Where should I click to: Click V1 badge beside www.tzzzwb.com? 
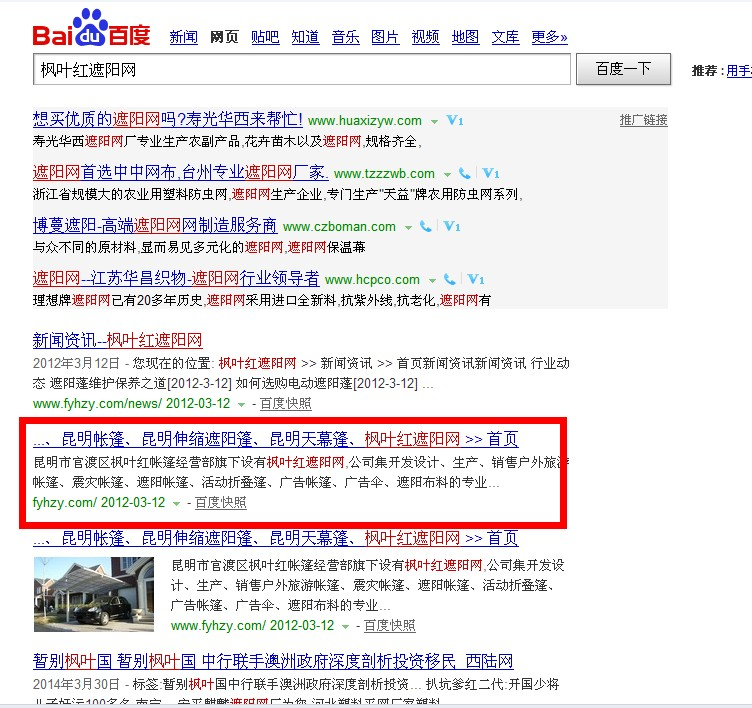tap(491, 174)
